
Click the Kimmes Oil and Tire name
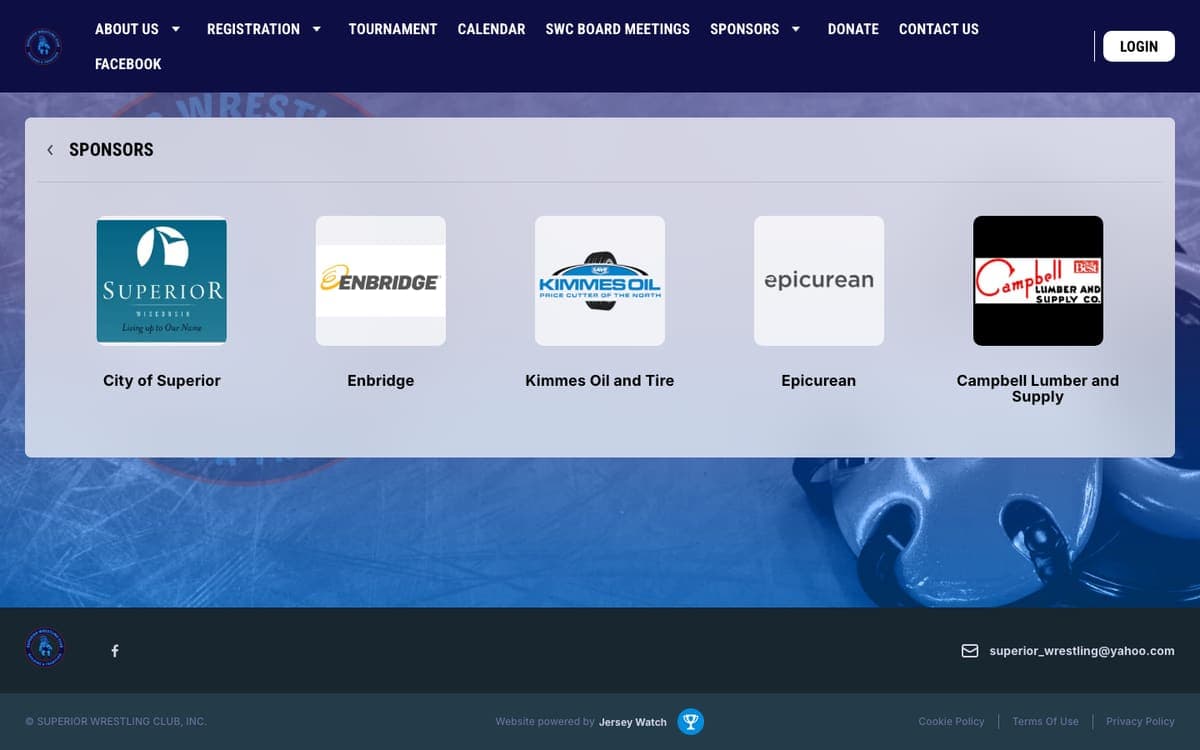coord(600,381)
